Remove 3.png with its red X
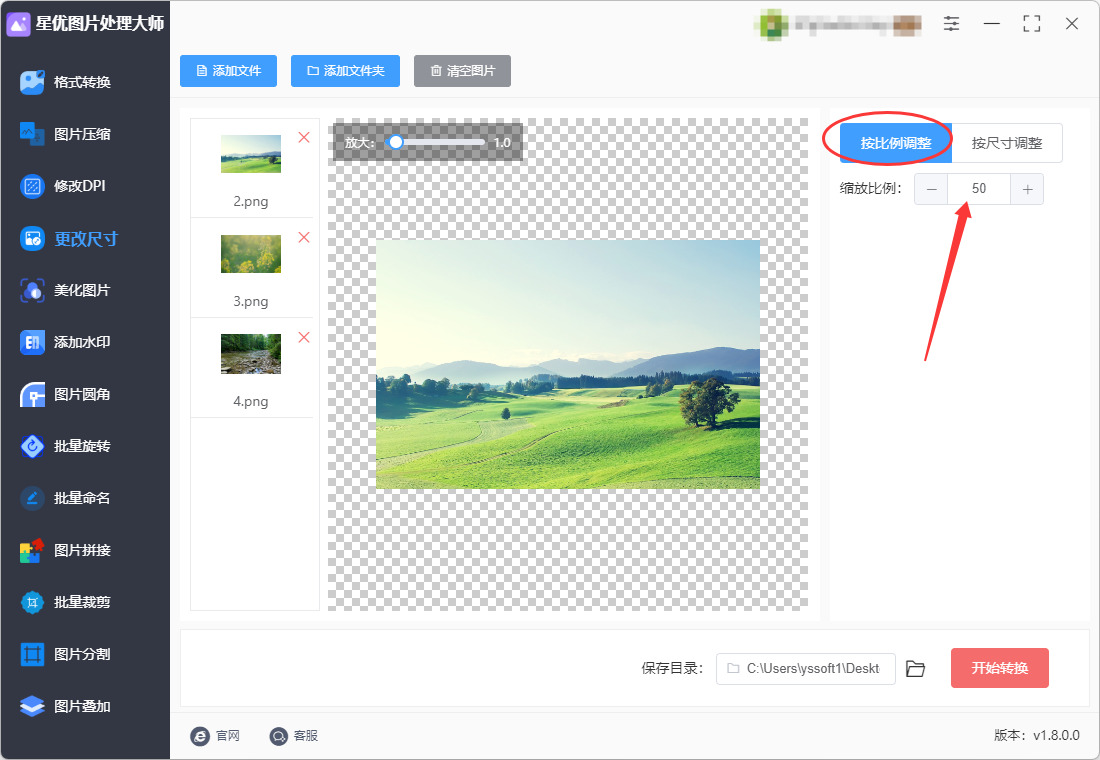The image size is (1100, 760). click(304, 238)
